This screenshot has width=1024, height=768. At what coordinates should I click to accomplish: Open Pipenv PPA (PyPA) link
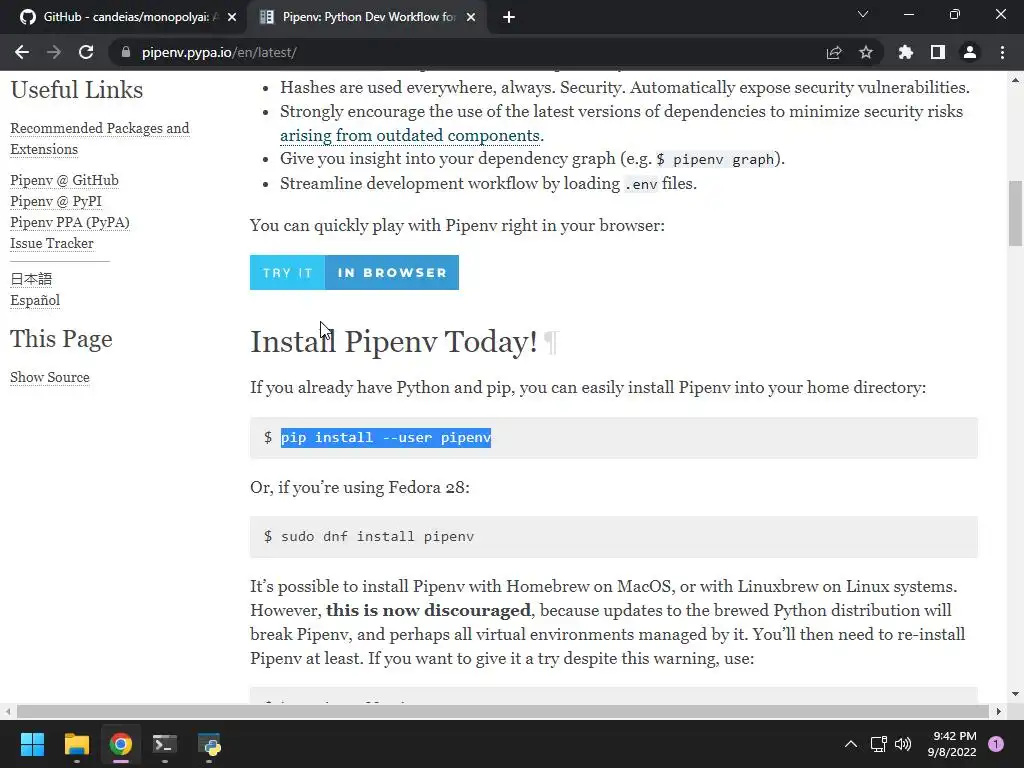click(70, 222)
